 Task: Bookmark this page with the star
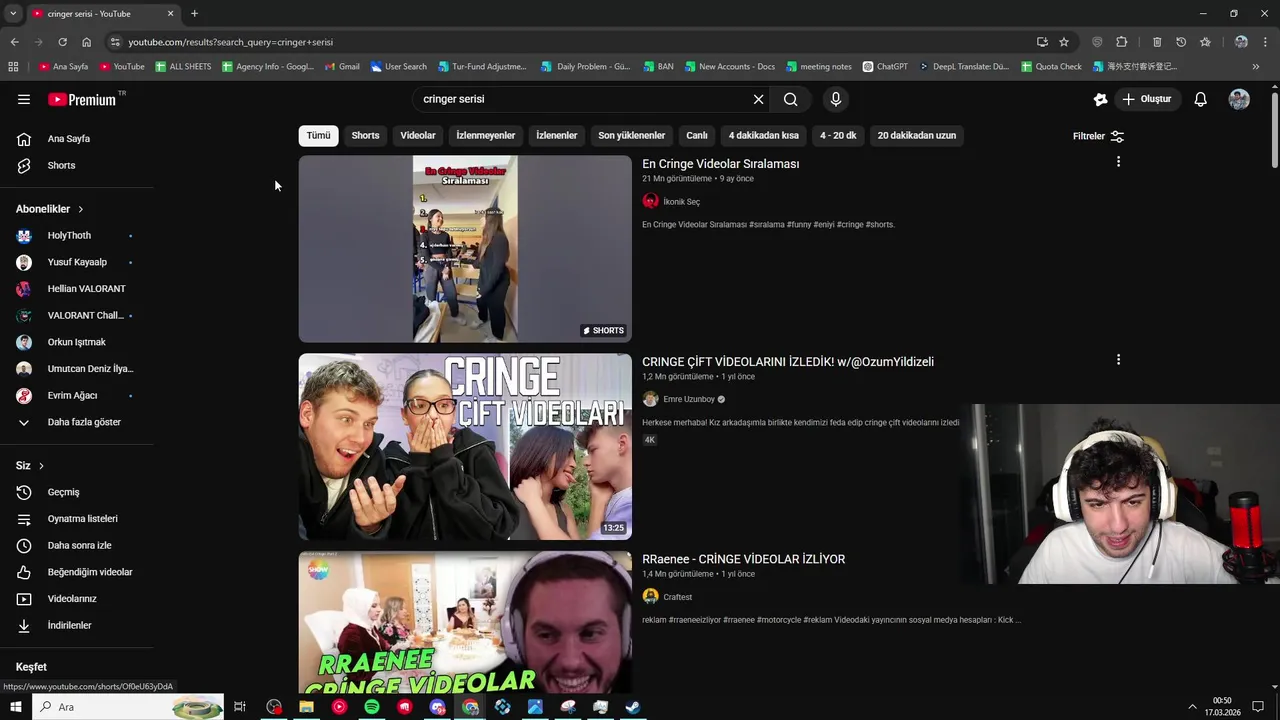tap(1064, 42)
